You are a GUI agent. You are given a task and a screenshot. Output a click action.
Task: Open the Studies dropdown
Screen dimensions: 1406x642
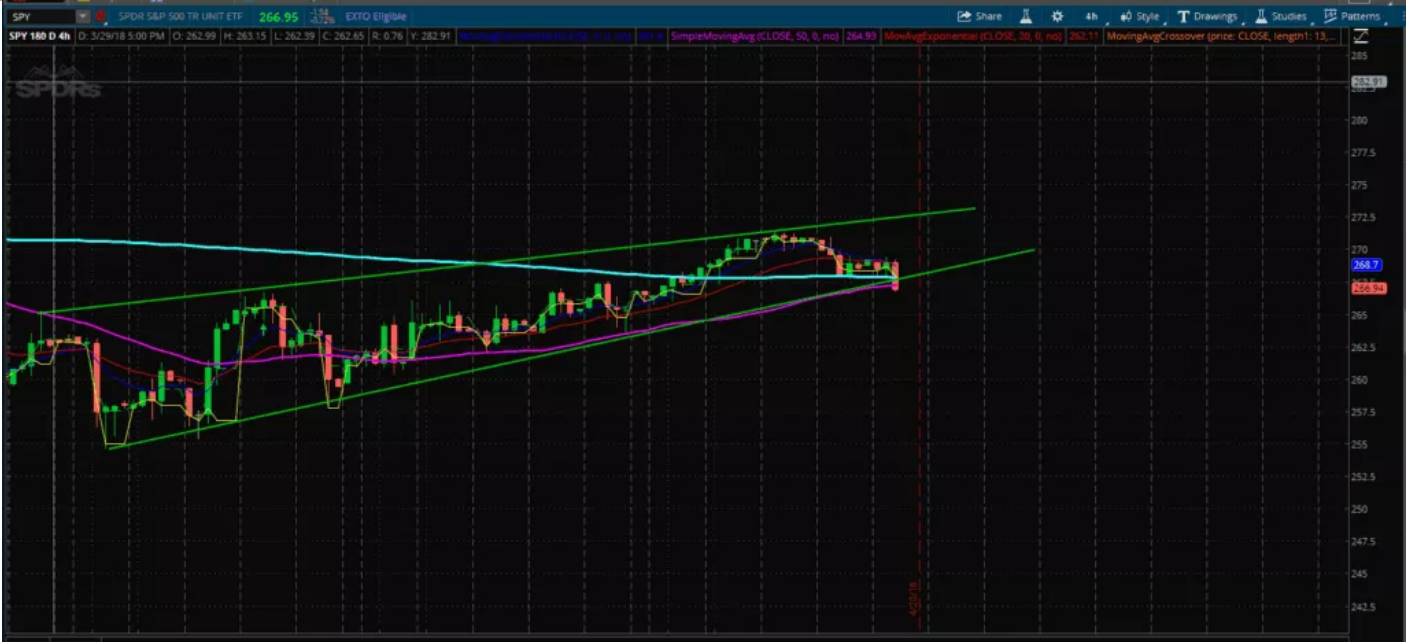(x=1280, y=16)
